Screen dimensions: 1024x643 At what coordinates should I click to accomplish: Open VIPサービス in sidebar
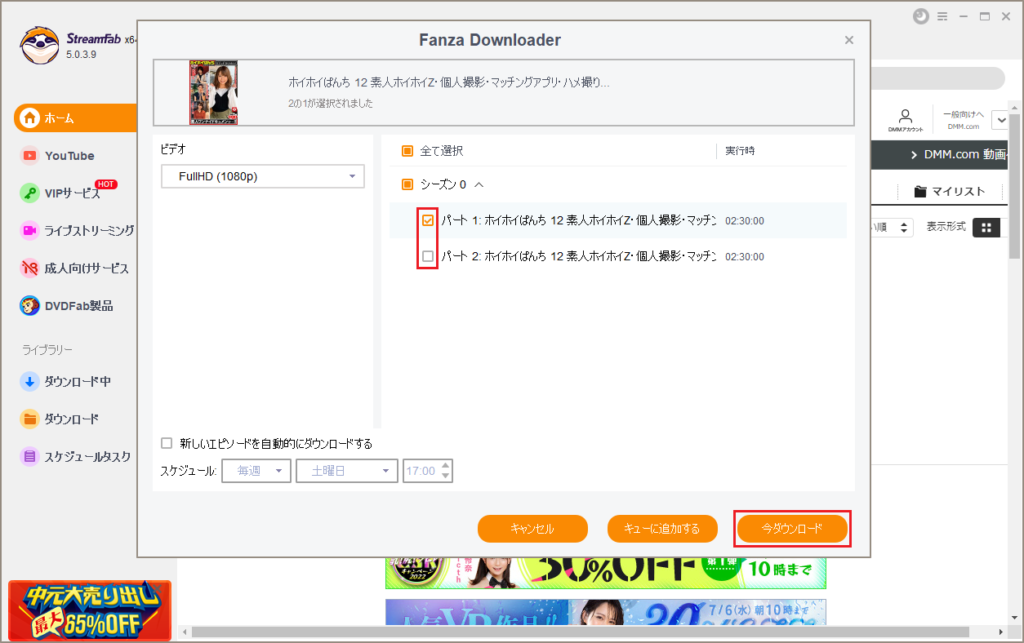coord(72,193)
